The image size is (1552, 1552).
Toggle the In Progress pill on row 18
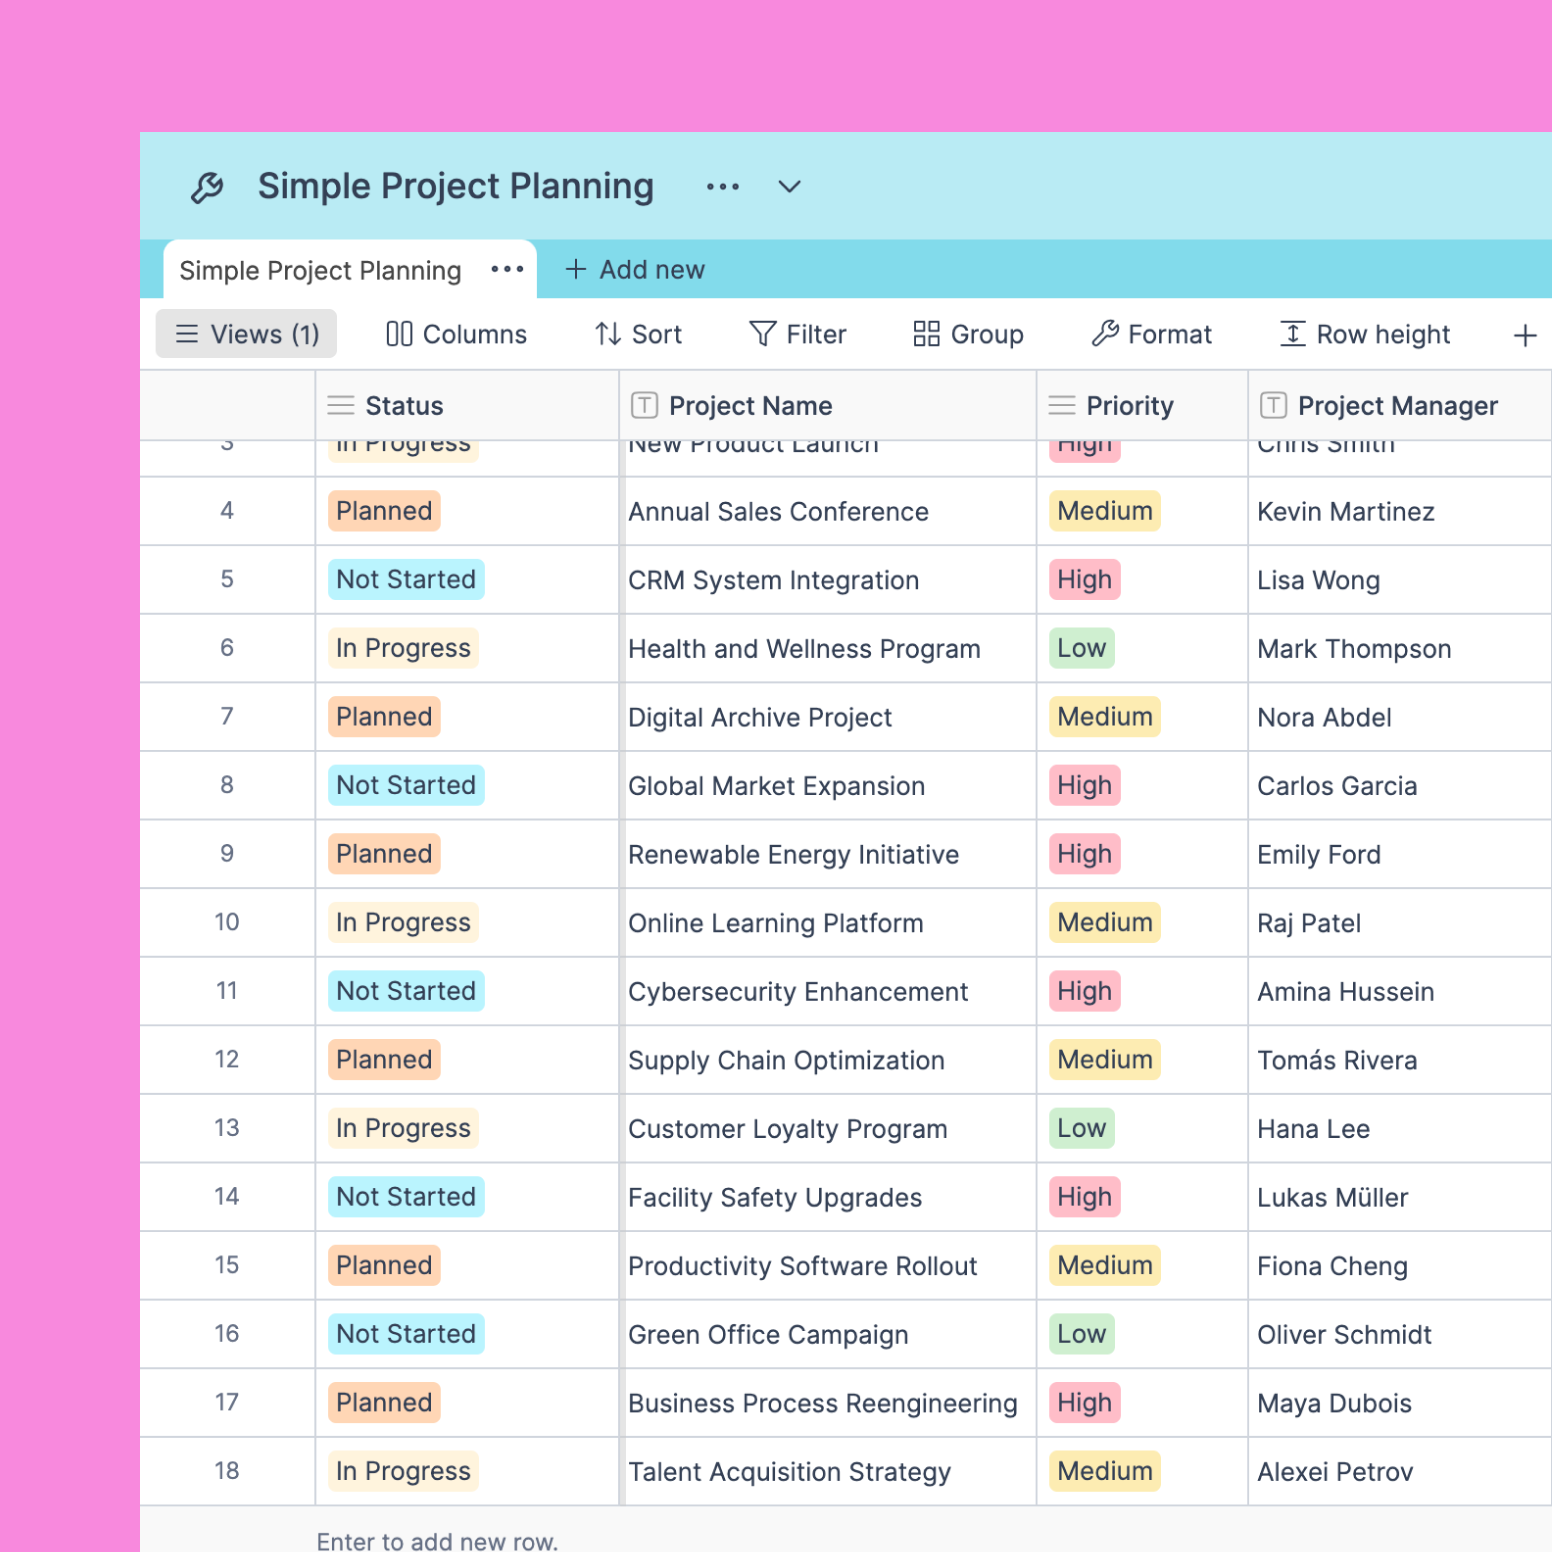coord(402,1471)
